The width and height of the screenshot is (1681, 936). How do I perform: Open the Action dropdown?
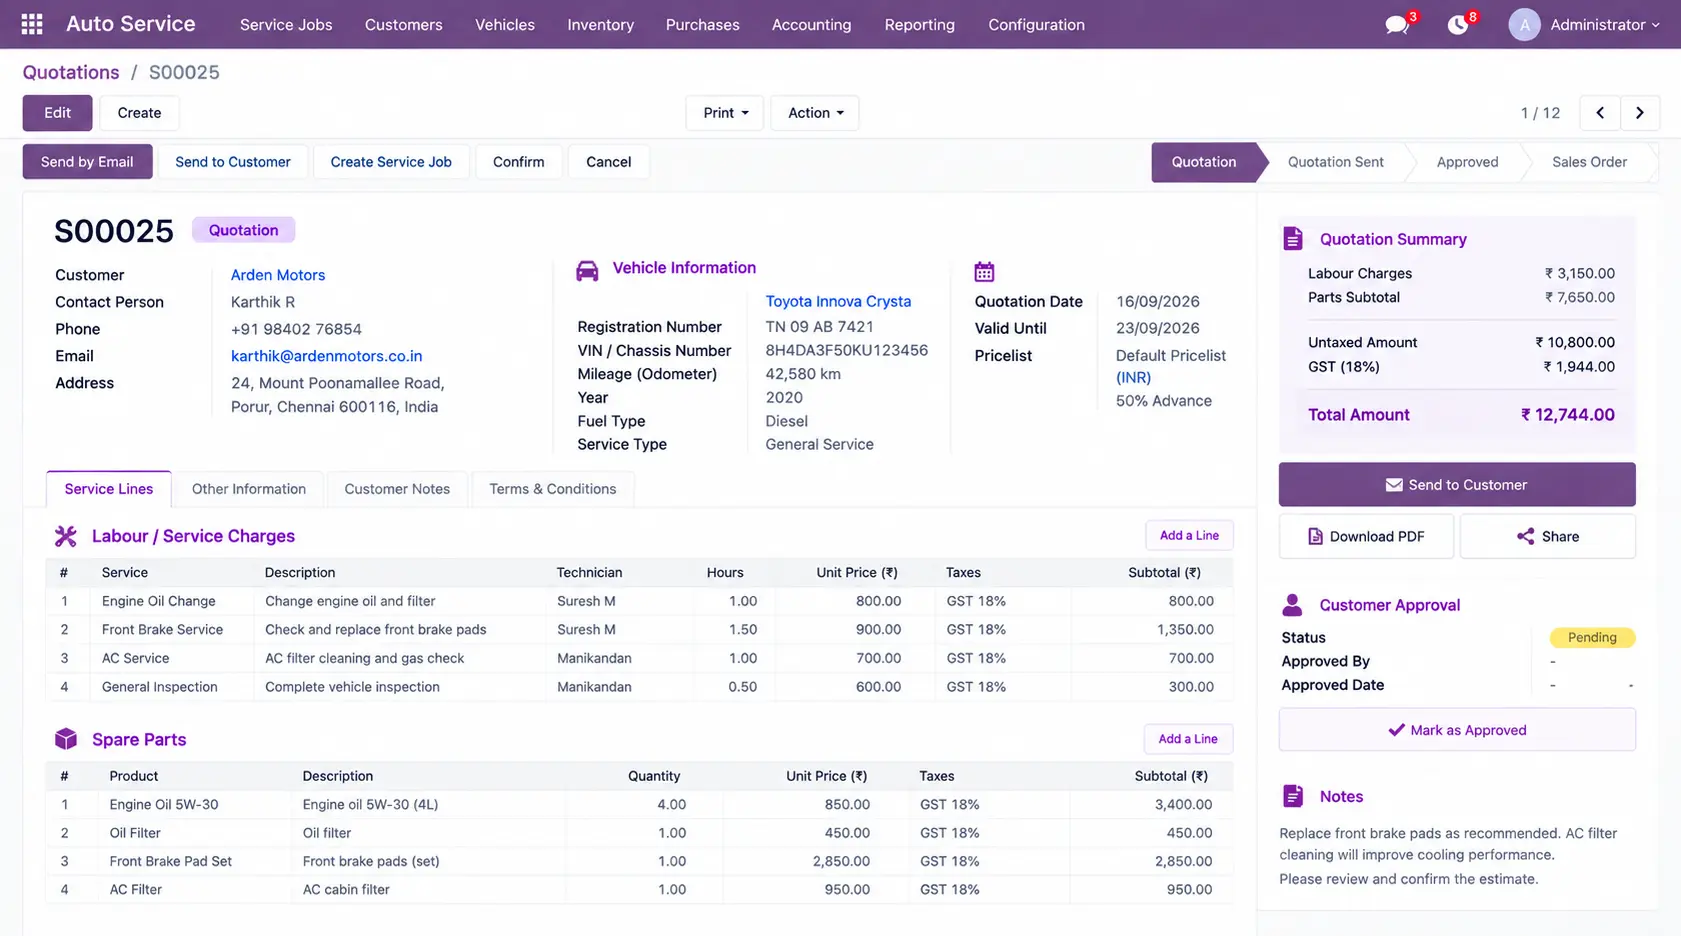pyautogui.click(x=815, y=113)
